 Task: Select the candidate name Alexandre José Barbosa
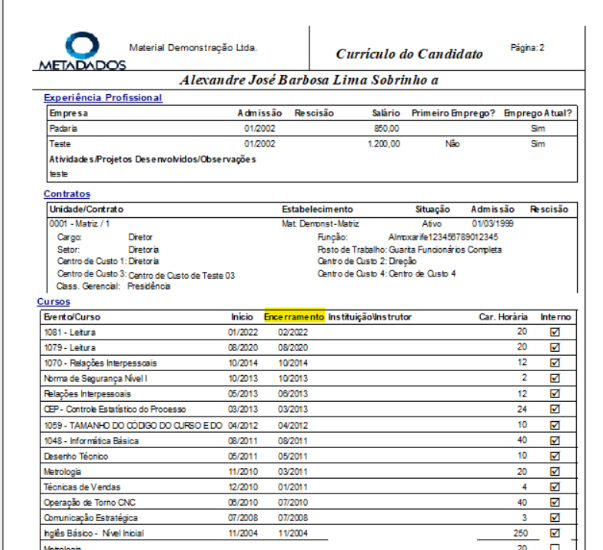coord(310,79)
